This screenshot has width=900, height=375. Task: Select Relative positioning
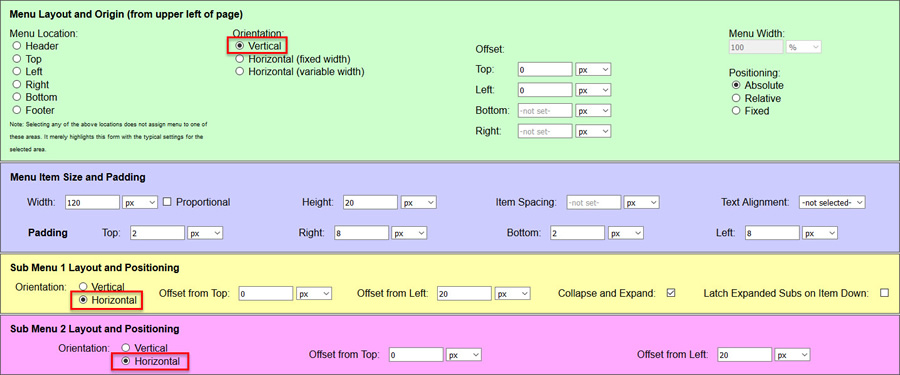coord(736,98)
